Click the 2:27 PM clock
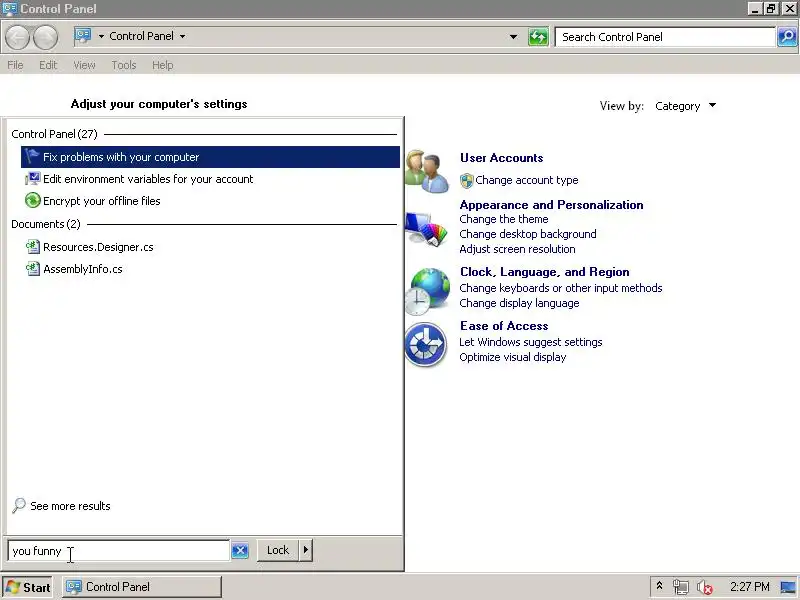Image resolution: width=800 pixels, height=600 pixels. click(x=749, y=587)
